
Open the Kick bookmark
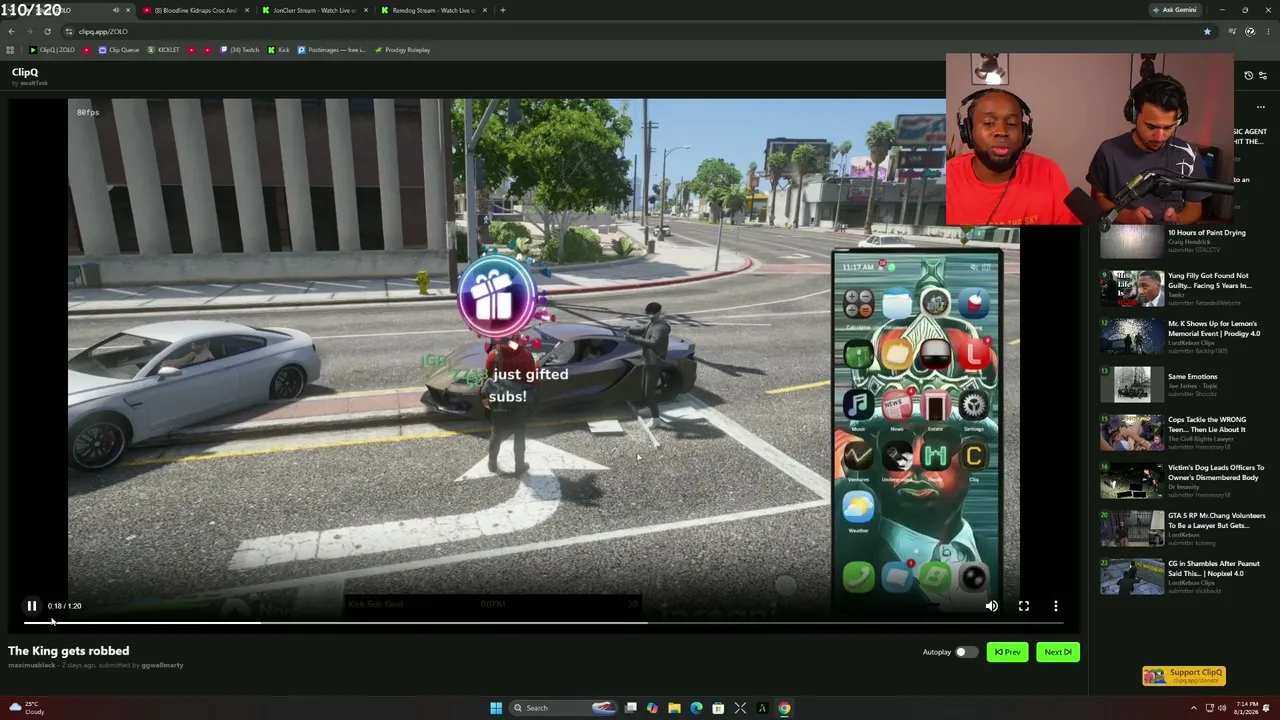(x=279, y=50)
